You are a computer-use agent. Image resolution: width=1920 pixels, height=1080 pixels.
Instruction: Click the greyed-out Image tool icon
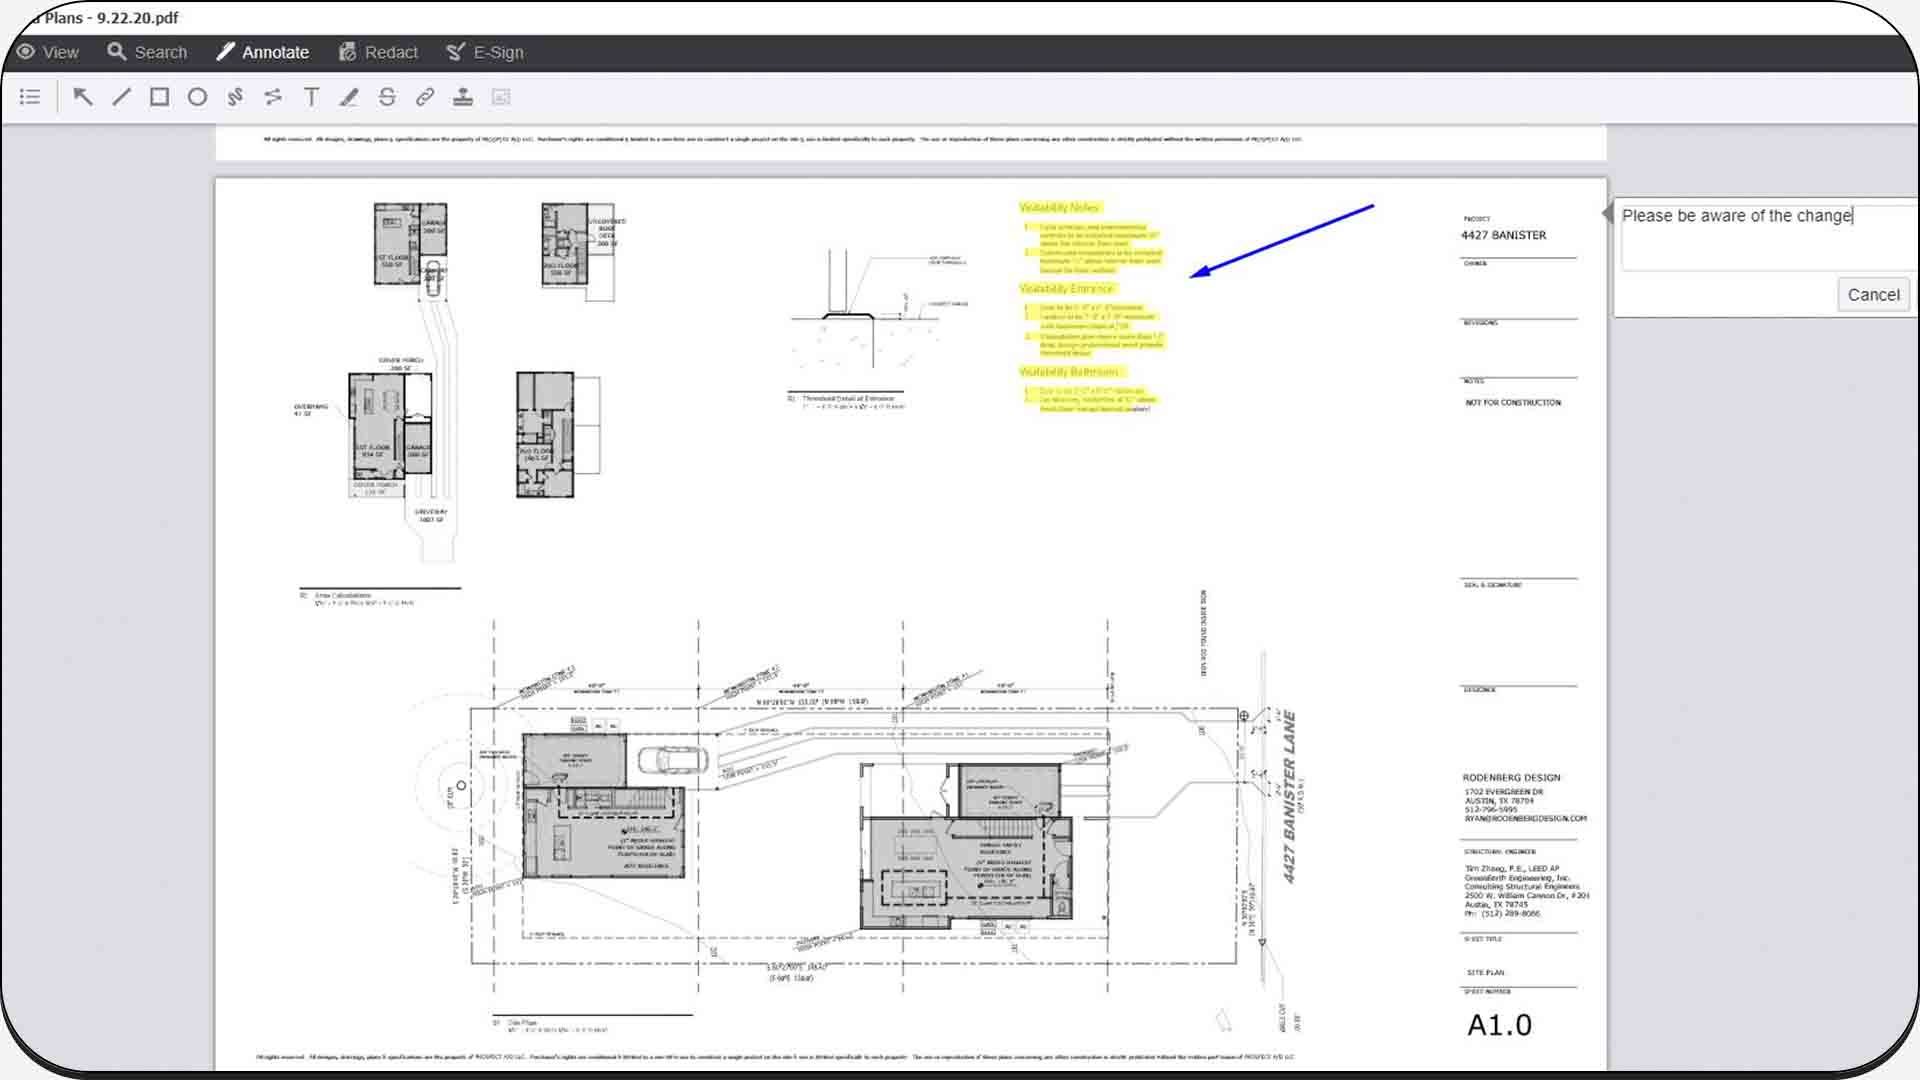501,97
